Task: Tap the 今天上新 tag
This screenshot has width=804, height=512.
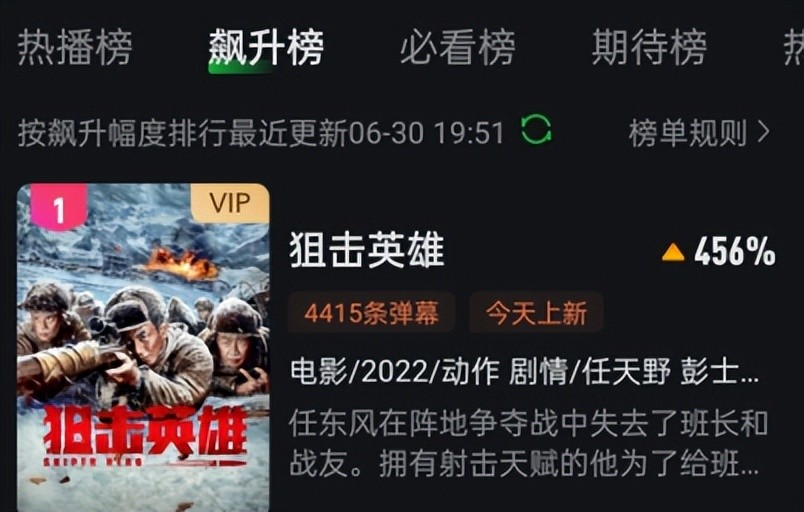Action: 536,313
